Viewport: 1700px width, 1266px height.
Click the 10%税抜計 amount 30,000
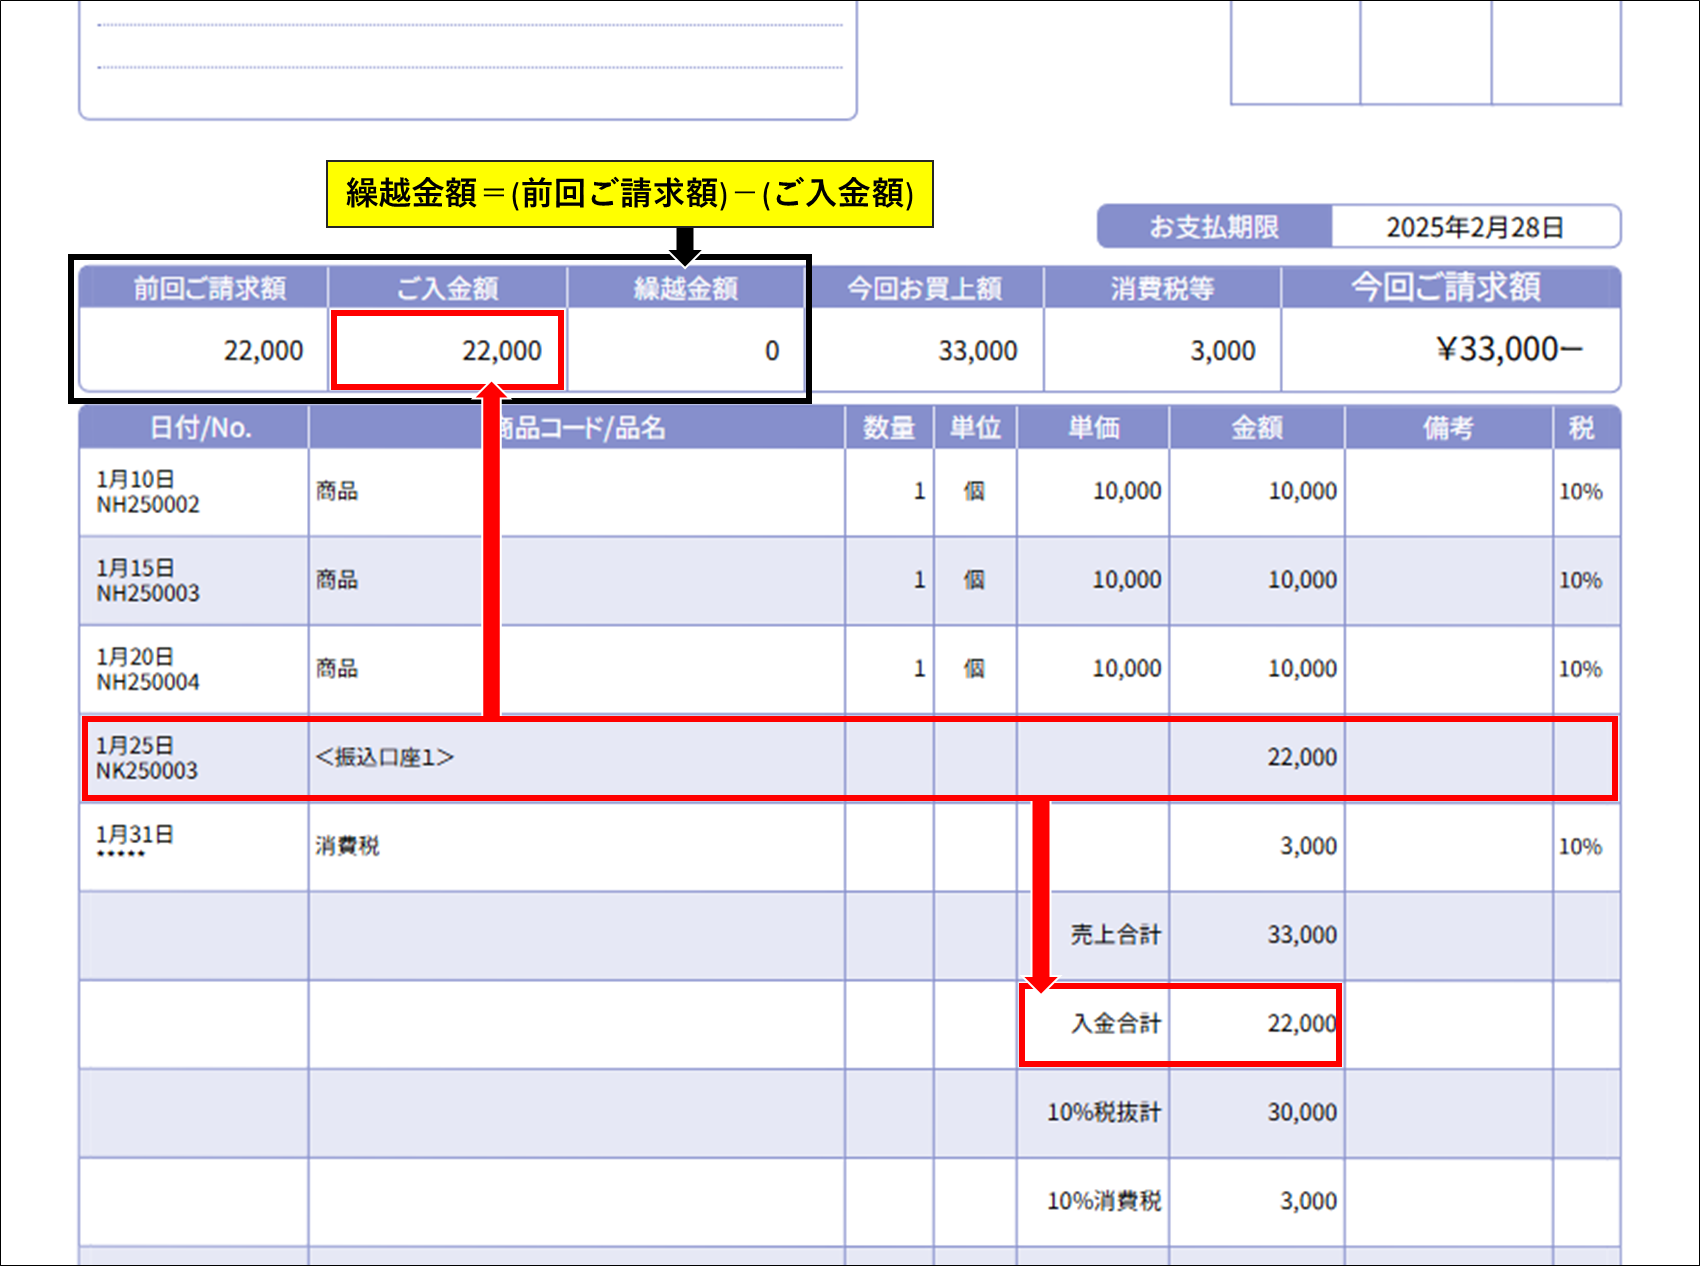coord(1301,1113)
